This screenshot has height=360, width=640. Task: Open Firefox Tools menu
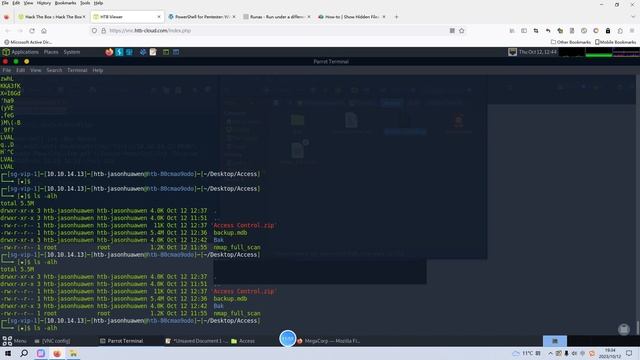pyautogui.click(x=85, y=3)
